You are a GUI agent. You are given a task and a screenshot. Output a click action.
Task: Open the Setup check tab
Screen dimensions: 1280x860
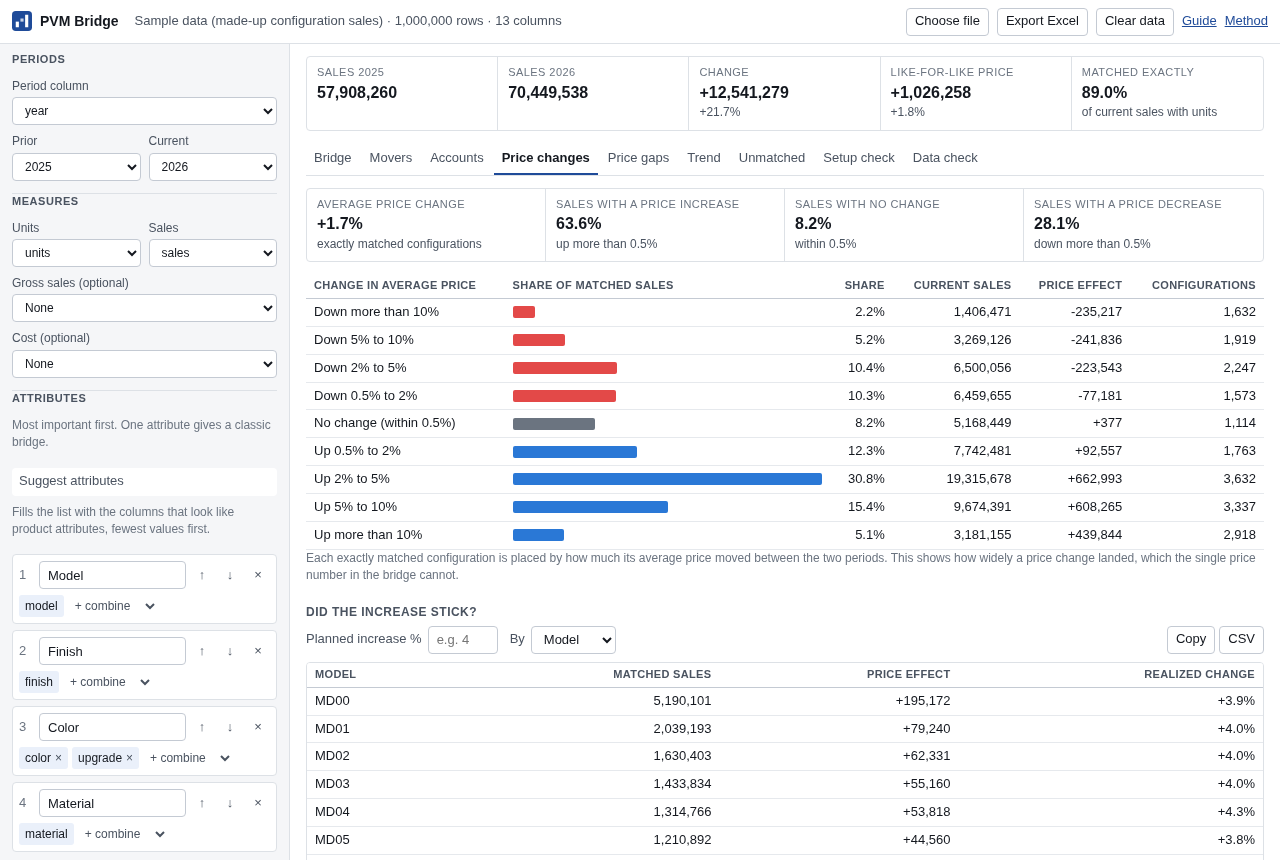coord(859,158)
